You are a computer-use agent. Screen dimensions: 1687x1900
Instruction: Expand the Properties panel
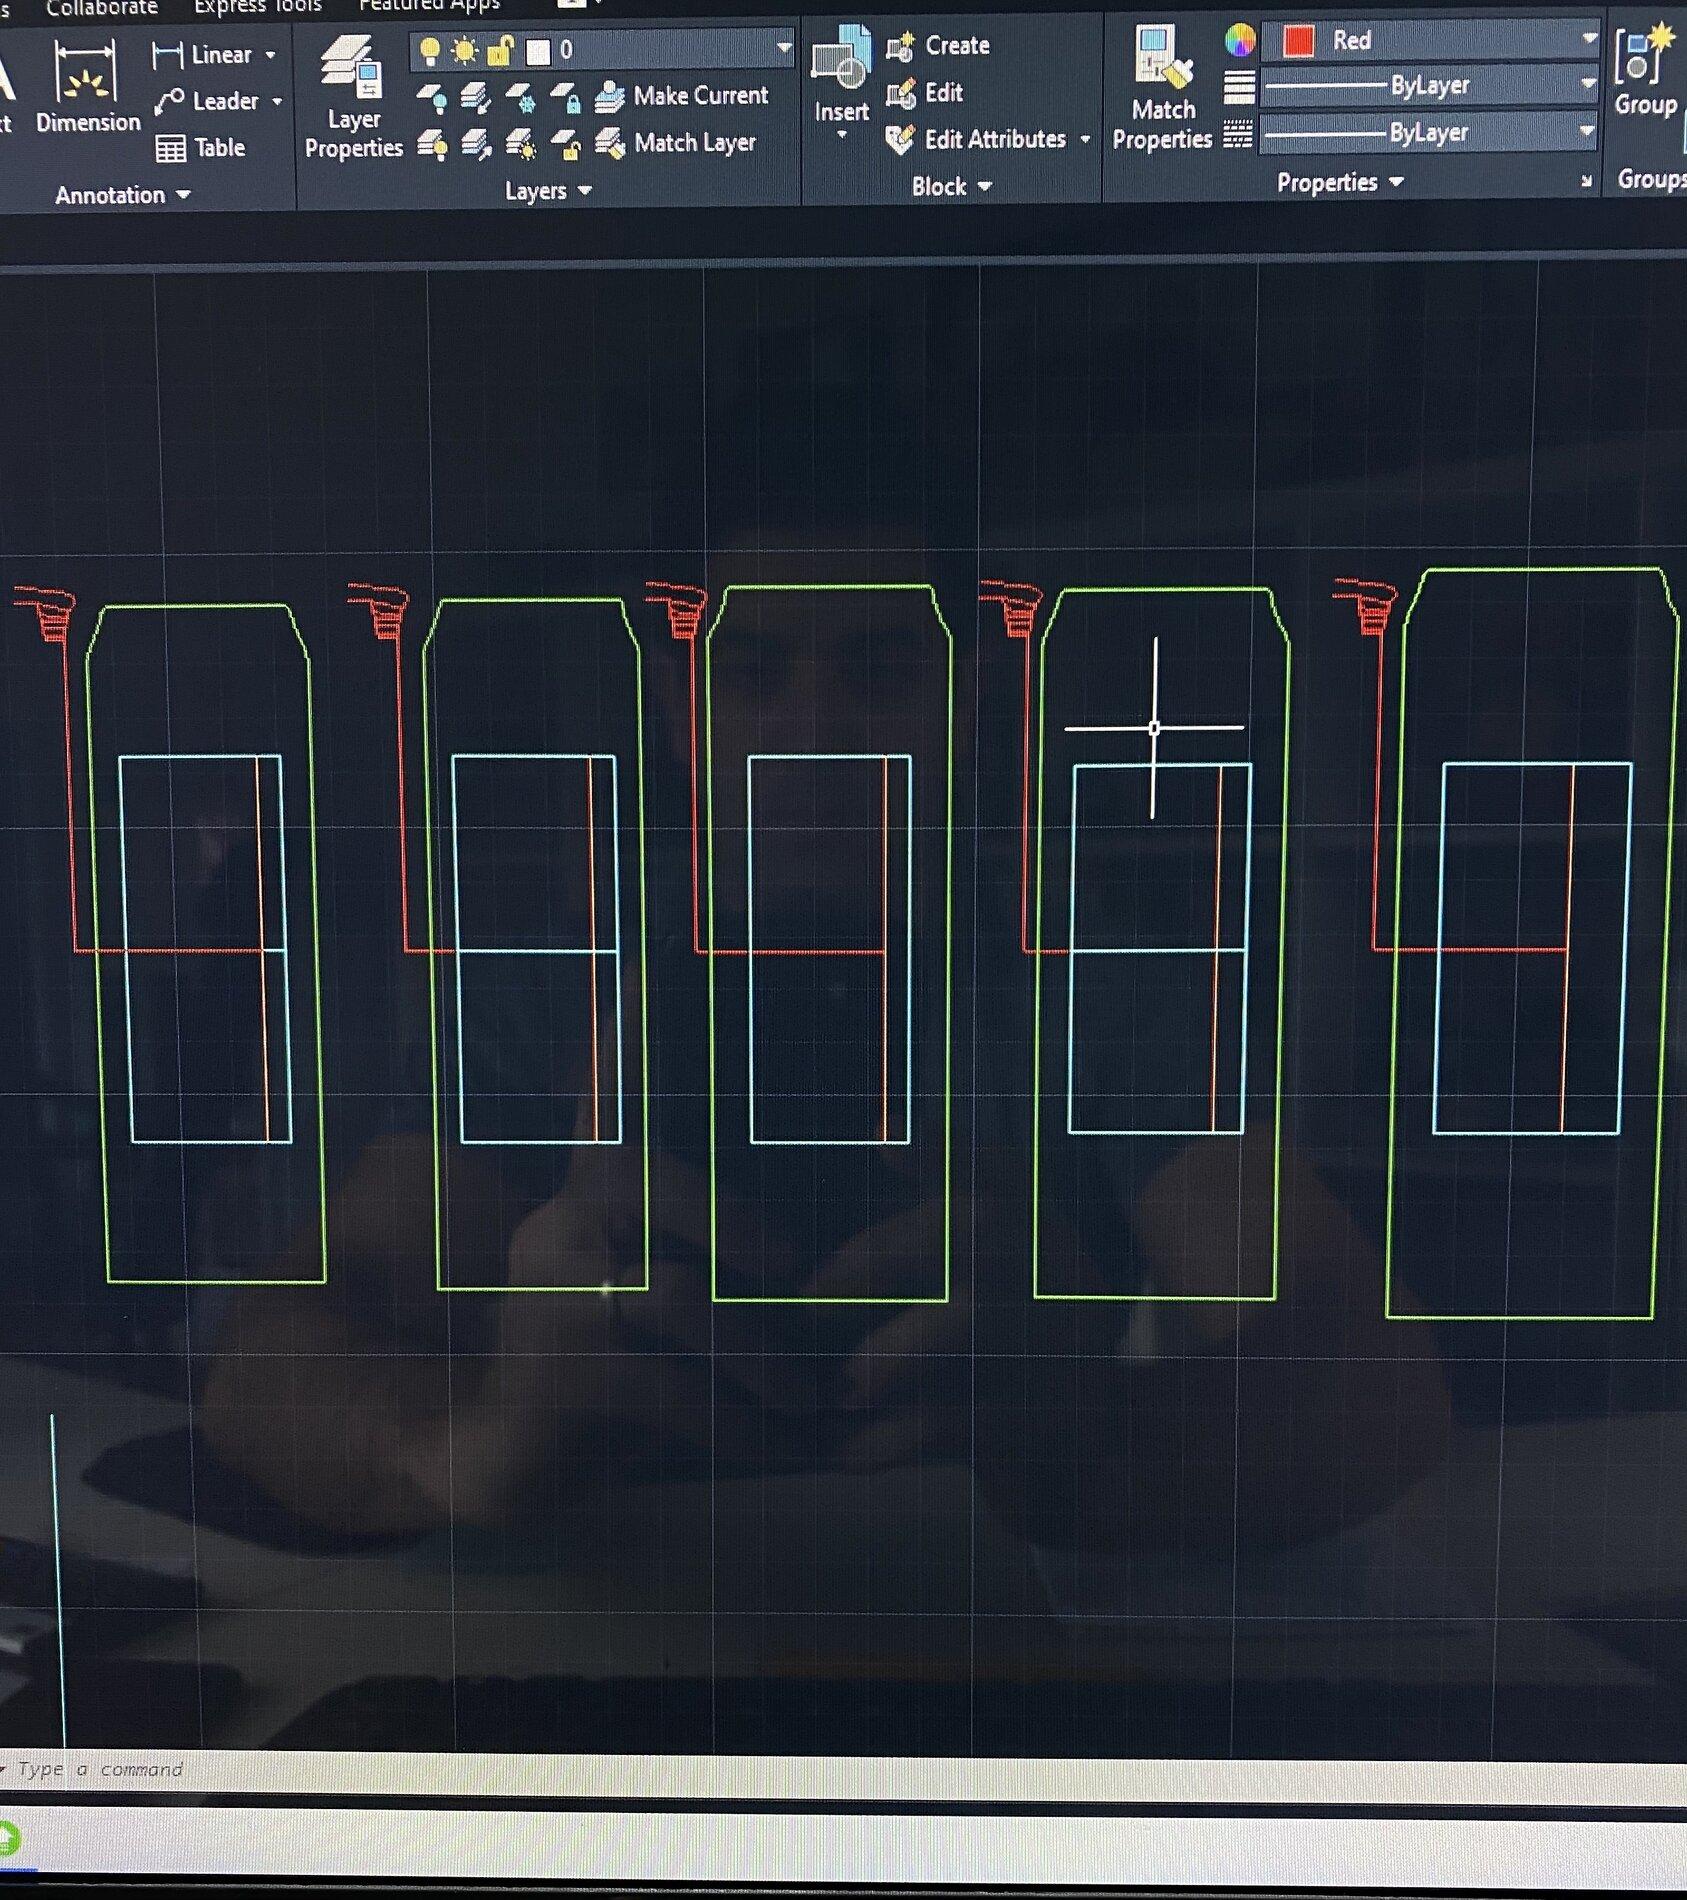pos(1340,183)
